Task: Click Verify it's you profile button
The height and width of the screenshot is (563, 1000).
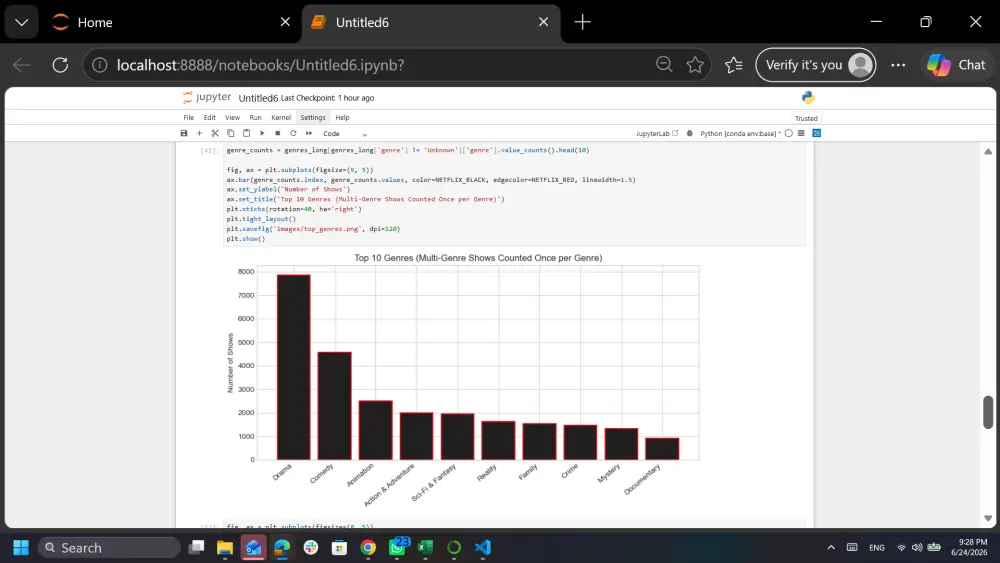Action: [816, 65]
